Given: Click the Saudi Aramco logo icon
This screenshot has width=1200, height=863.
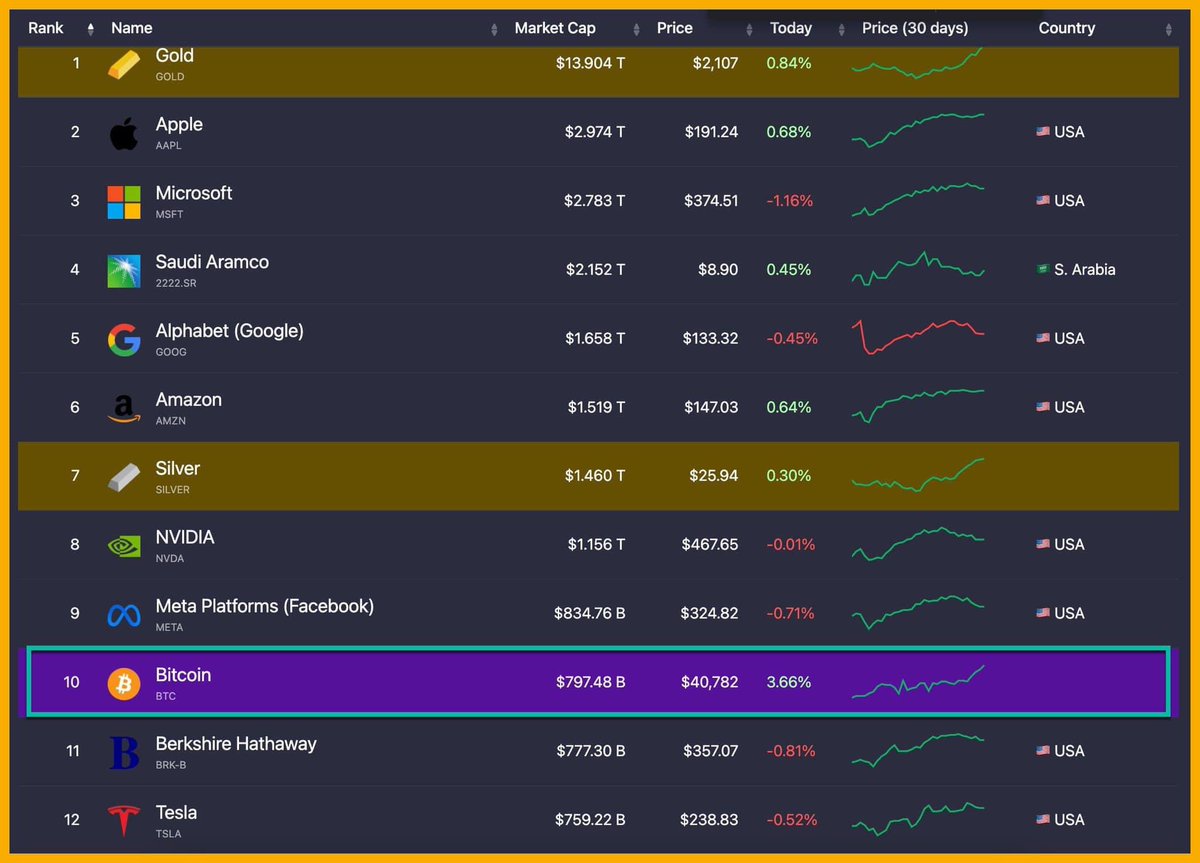Looking at the screenshot, I should (x=124, y=271).
